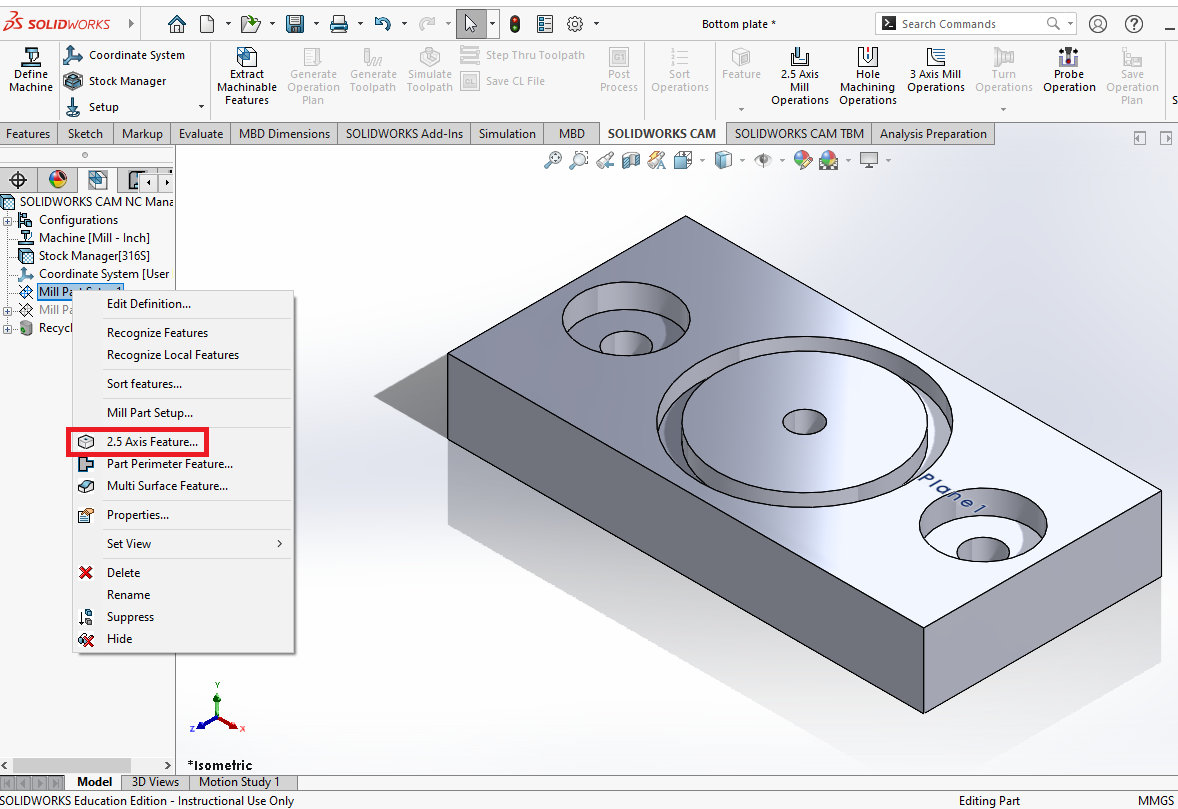
Task: Open Coordinate System command
Action: (x=124, y=55)
